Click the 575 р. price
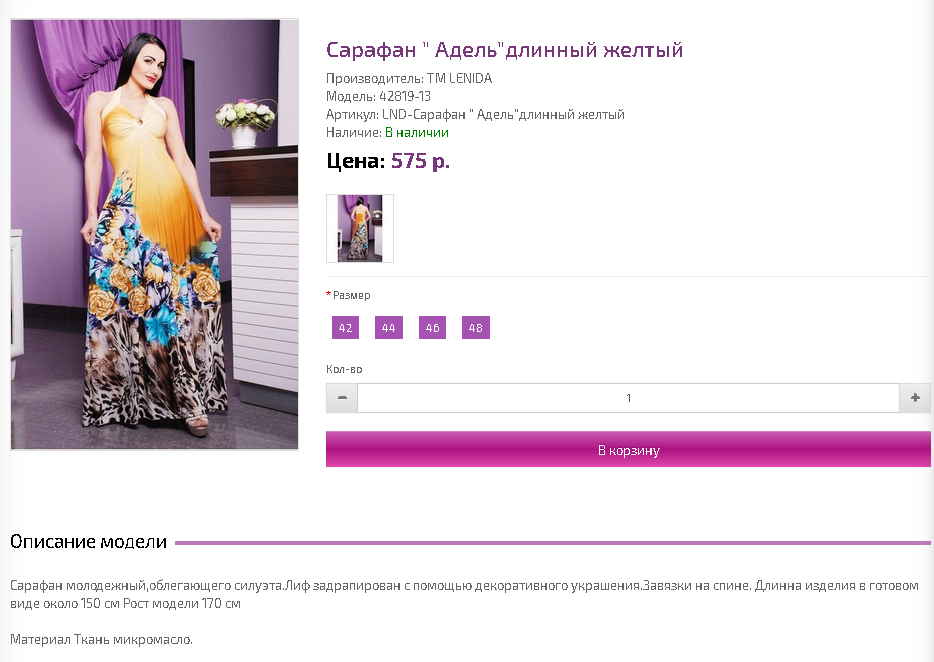This screenshot has width=934, height=662. coord(420,161)
